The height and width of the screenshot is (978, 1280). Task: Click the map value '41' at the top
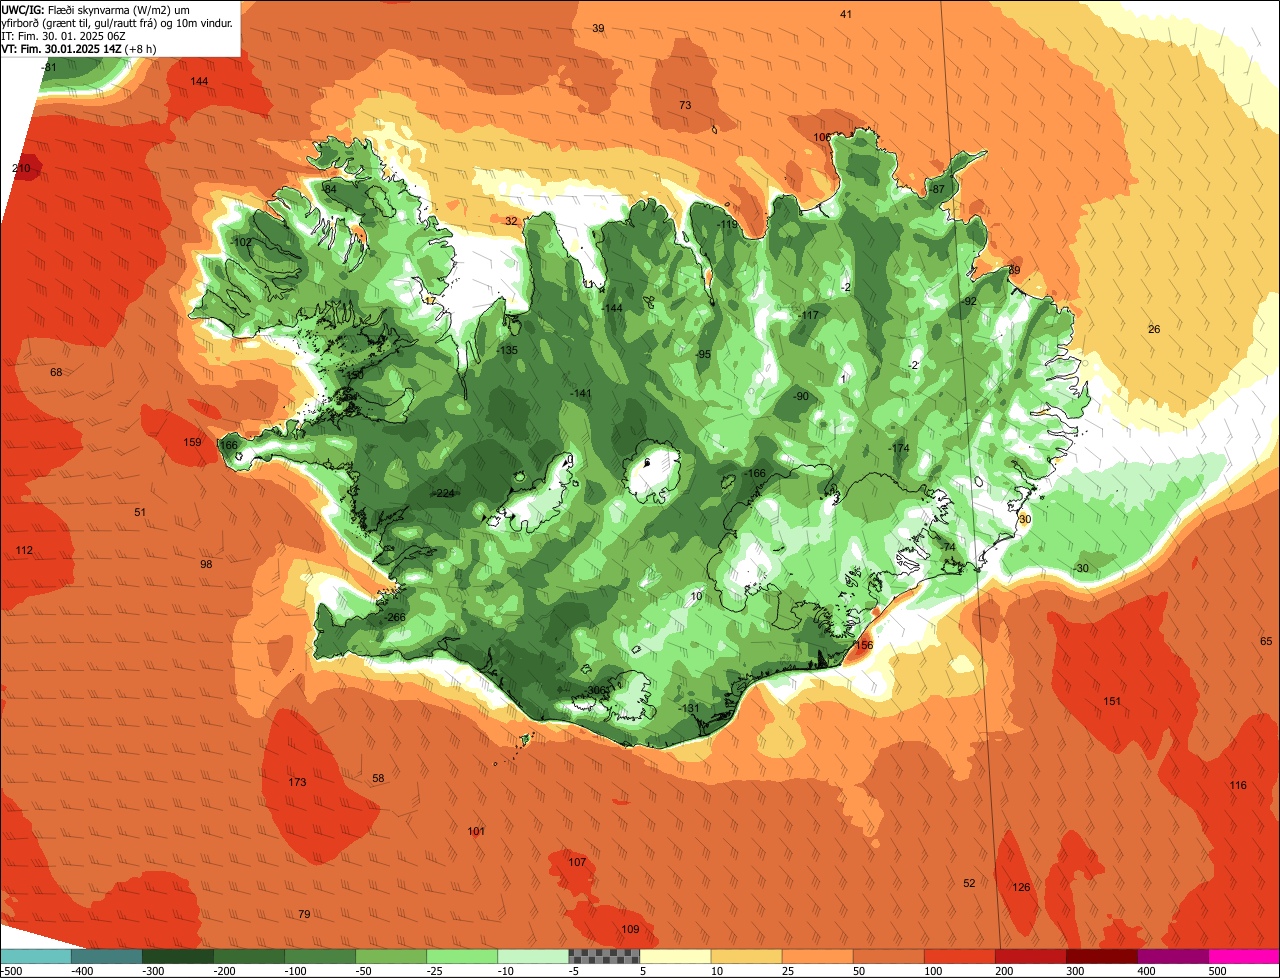[x=846, y=14]
